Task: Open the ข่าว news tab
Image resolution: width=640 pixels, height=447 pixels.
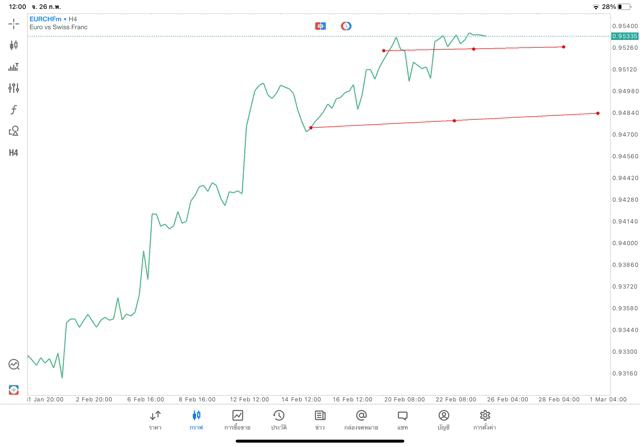Action: [x=320, y=419]
